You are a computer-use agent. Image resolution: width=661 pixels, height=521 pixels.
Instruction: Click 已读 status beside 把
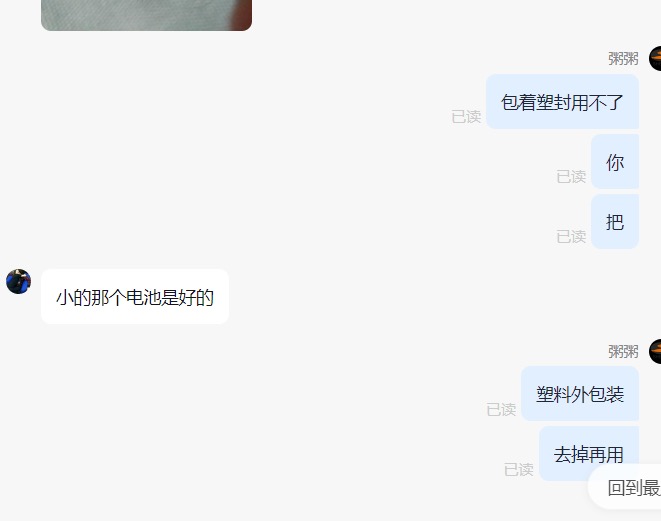[x=571, y=236]
